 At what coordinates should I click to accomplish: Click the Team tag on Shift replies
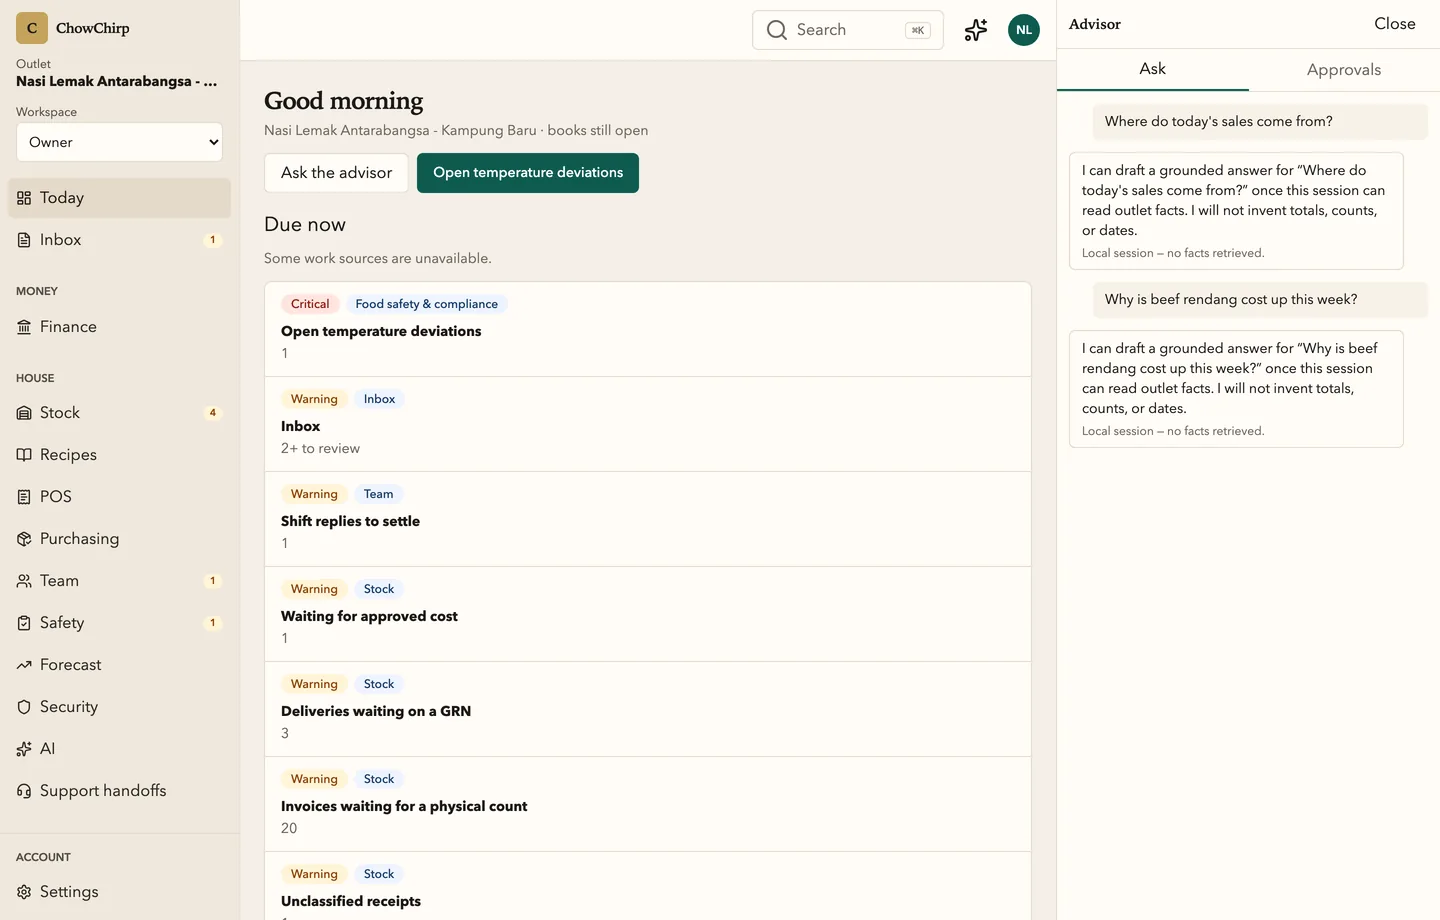click(x=379, y=494)
